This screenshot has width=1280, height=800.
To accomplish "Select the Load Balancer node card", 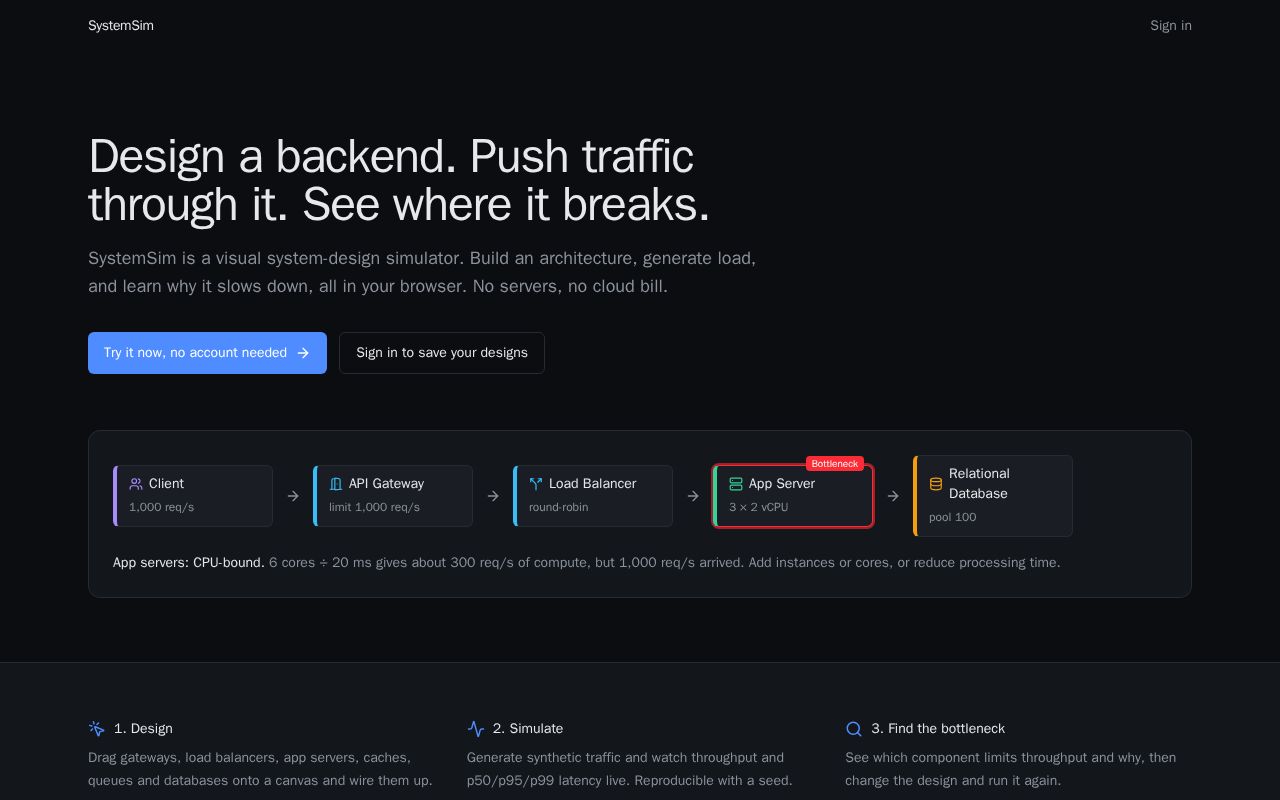I will click(x=593, y=496).
